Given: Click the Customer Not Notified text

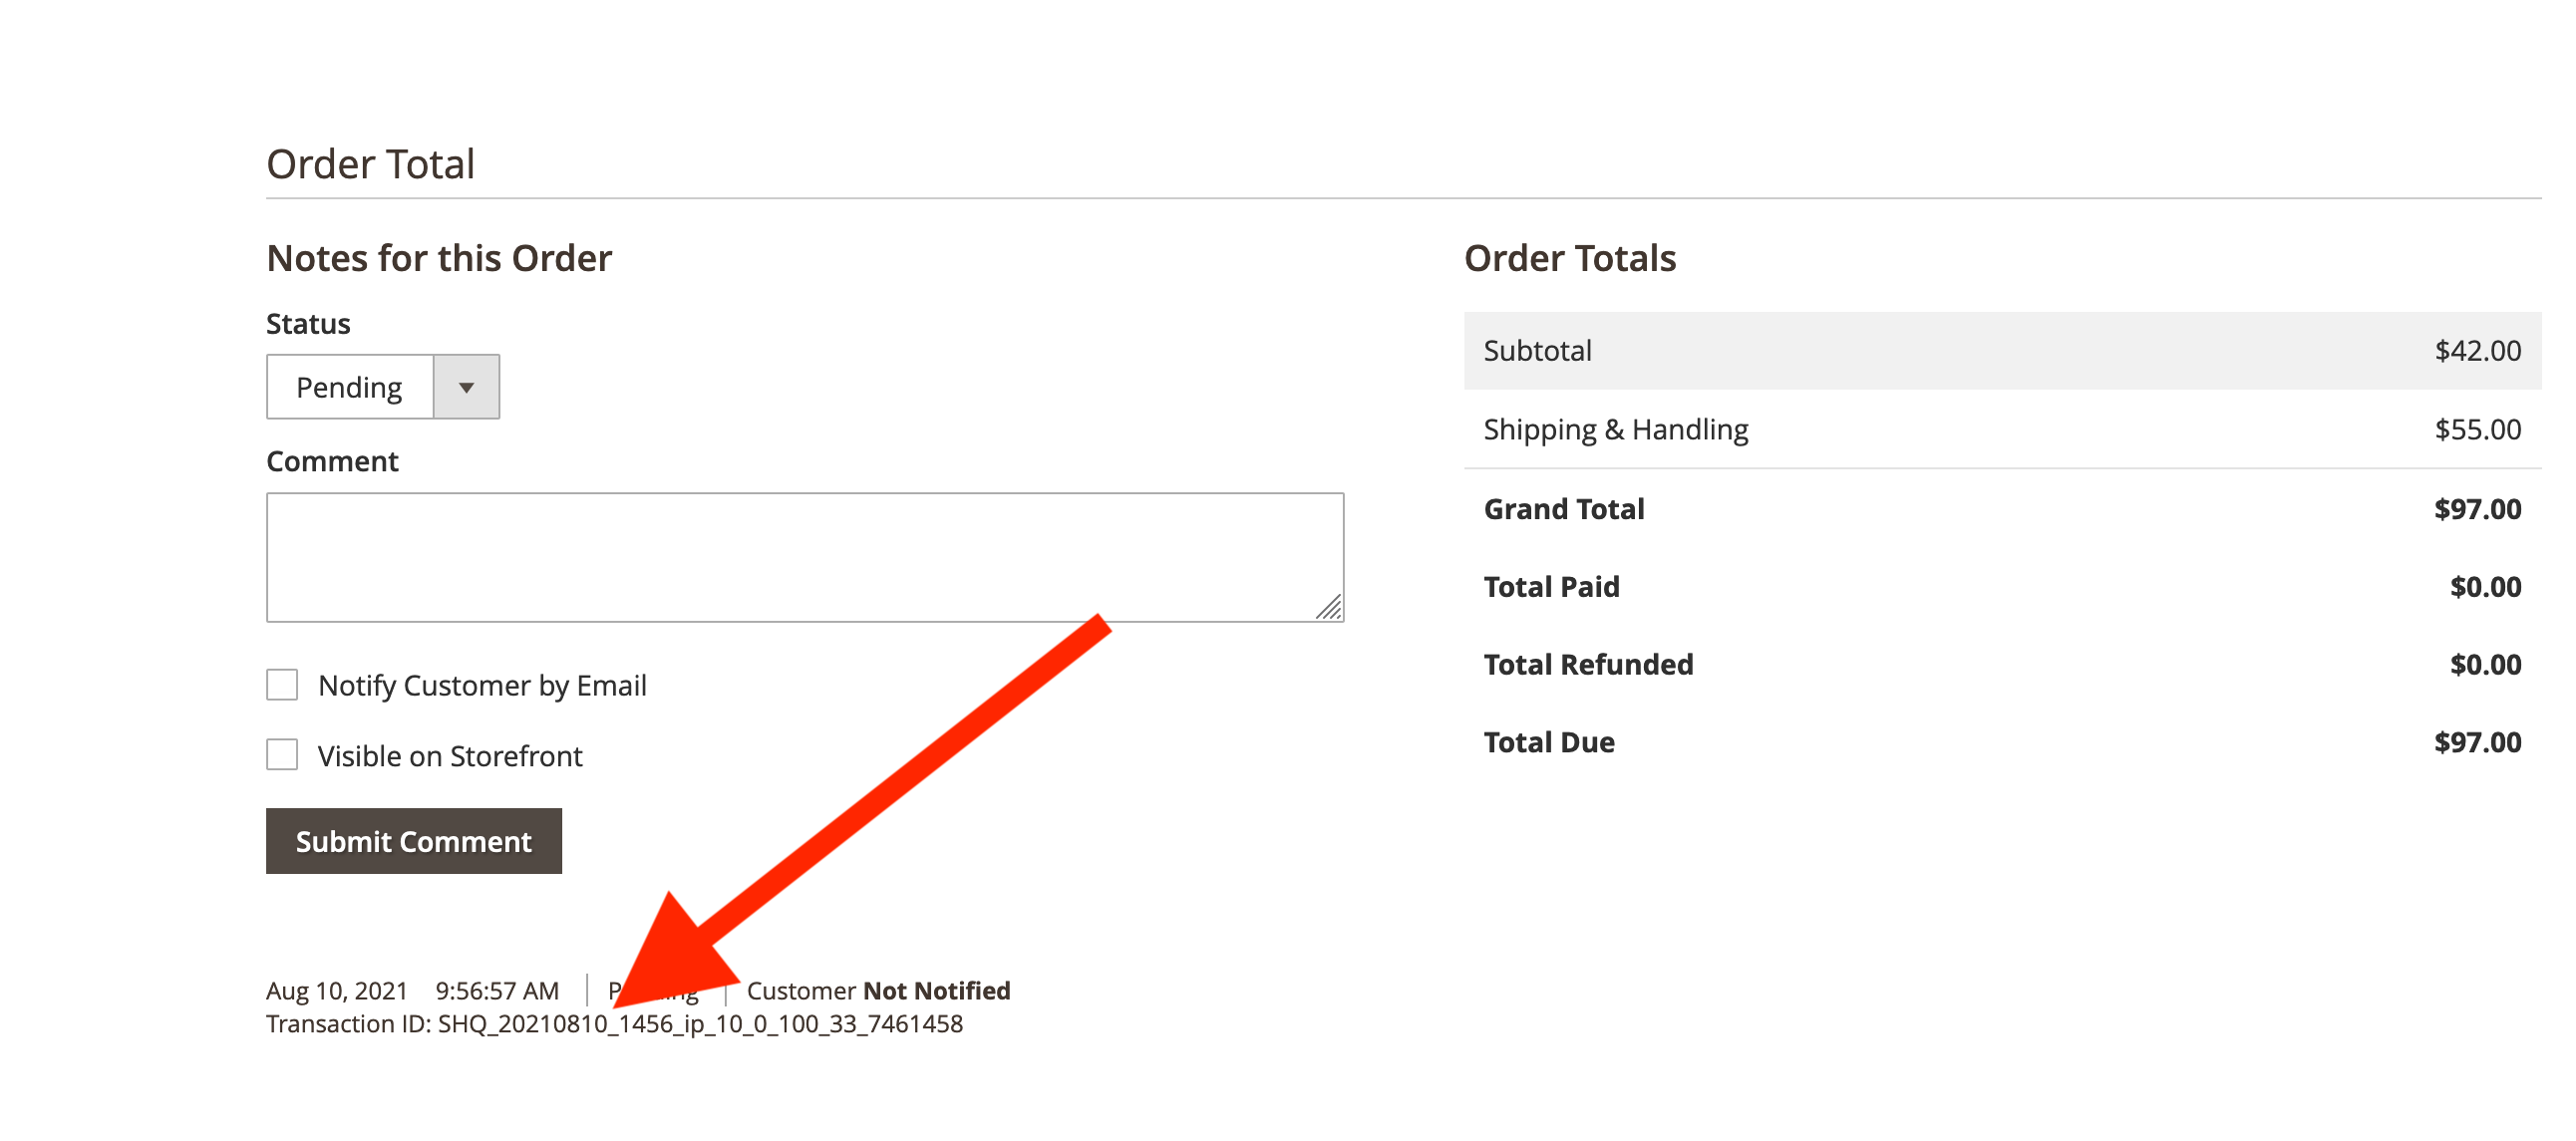Looking at the screenshot, I should [878, 991].
